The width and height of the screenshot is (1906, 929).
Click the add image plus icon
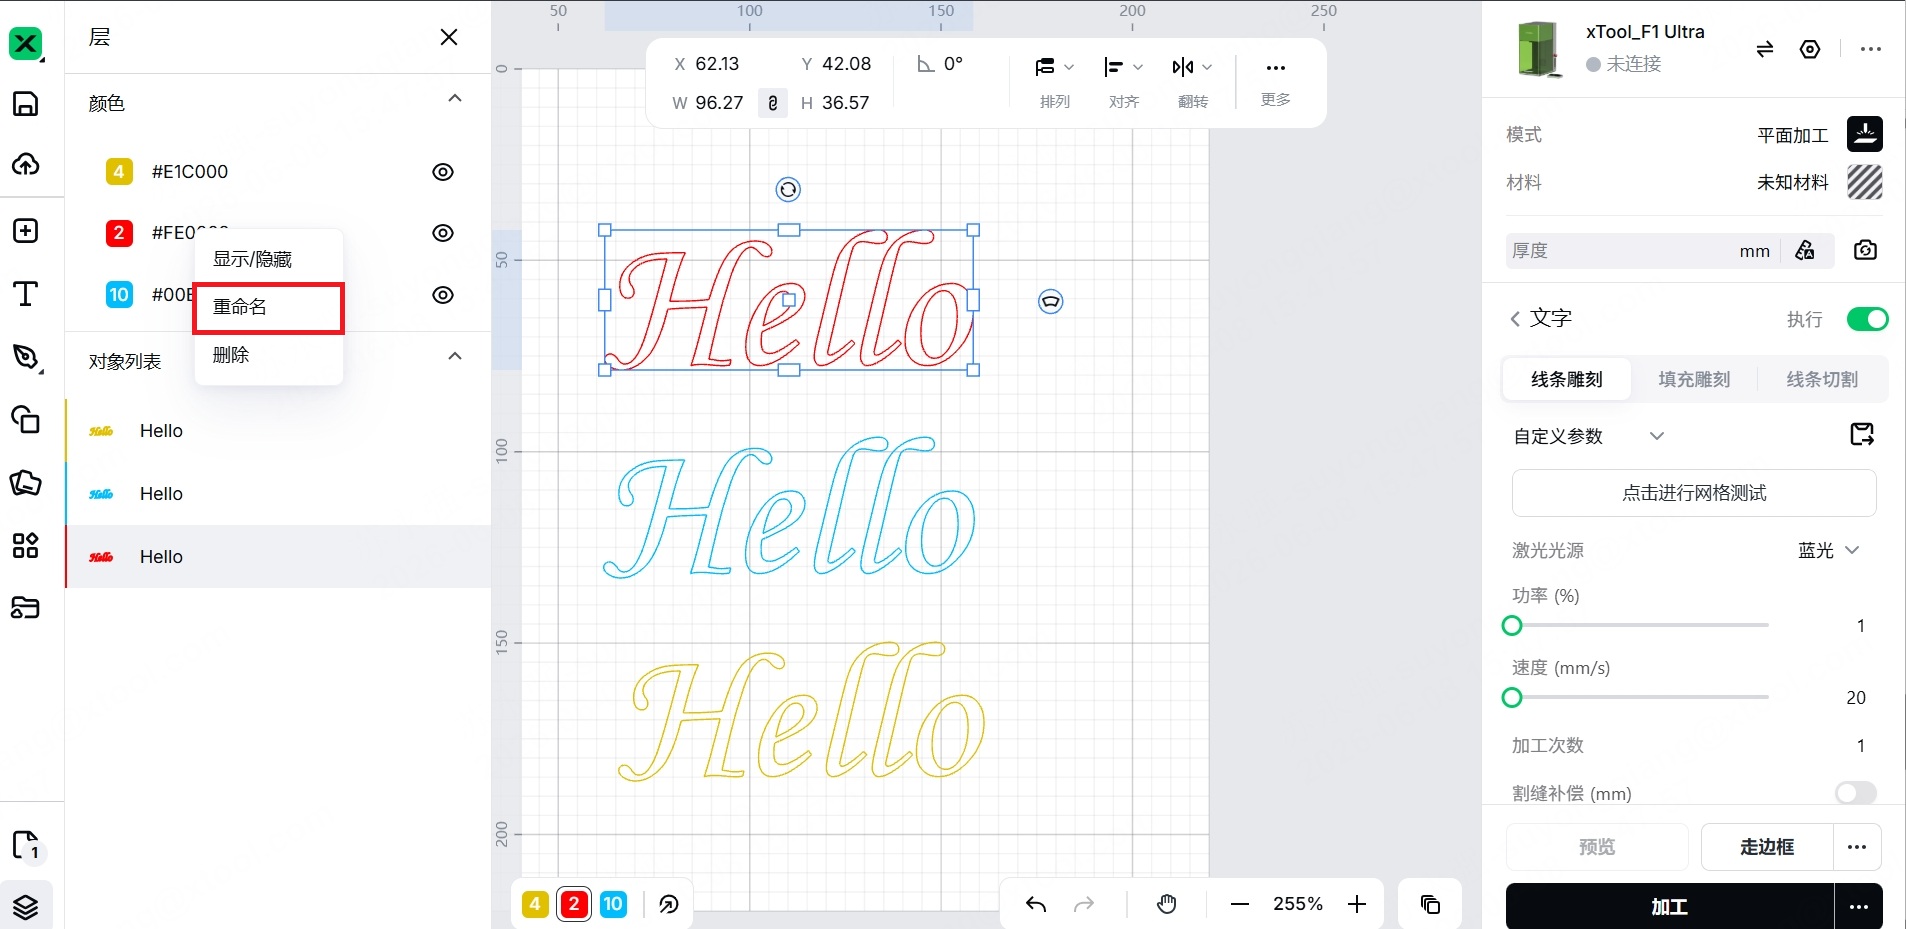pyautogui.click(x=25, y=230)
